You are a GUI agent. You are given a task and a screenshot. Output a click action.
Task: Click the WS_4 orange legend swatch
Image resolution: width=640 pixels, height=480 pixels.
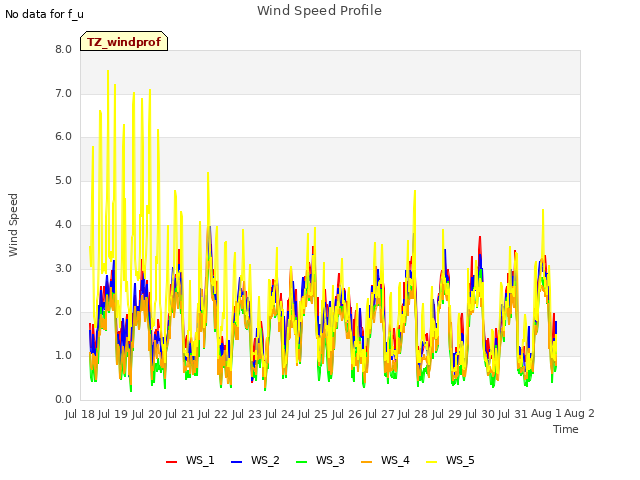[x=367, y=461]
